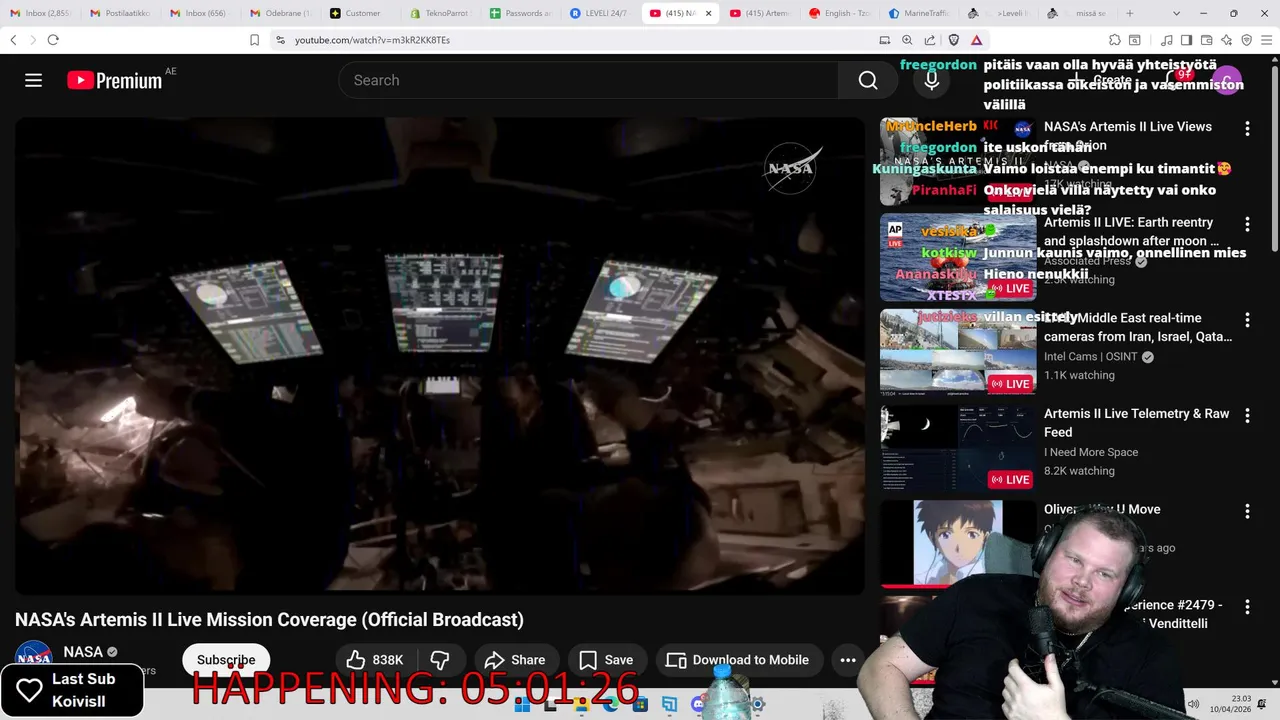Open site settings icon left of URL
Viewport: 1280px width, 720px height.
tap(281, 40)
